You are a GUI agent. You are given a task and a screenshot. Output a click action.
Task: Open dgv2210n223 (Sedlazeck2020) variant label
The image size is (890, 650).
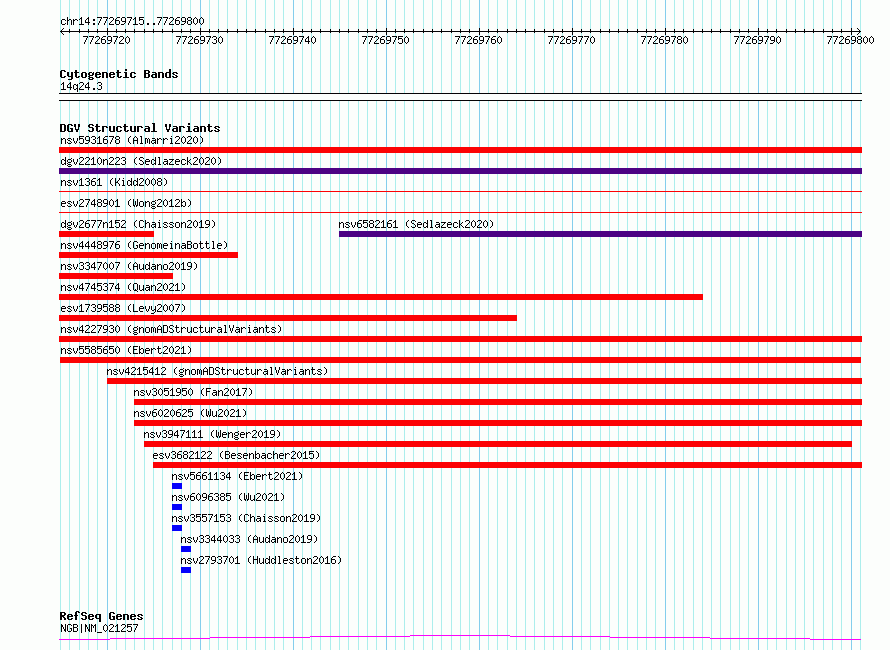pos(141,161)
